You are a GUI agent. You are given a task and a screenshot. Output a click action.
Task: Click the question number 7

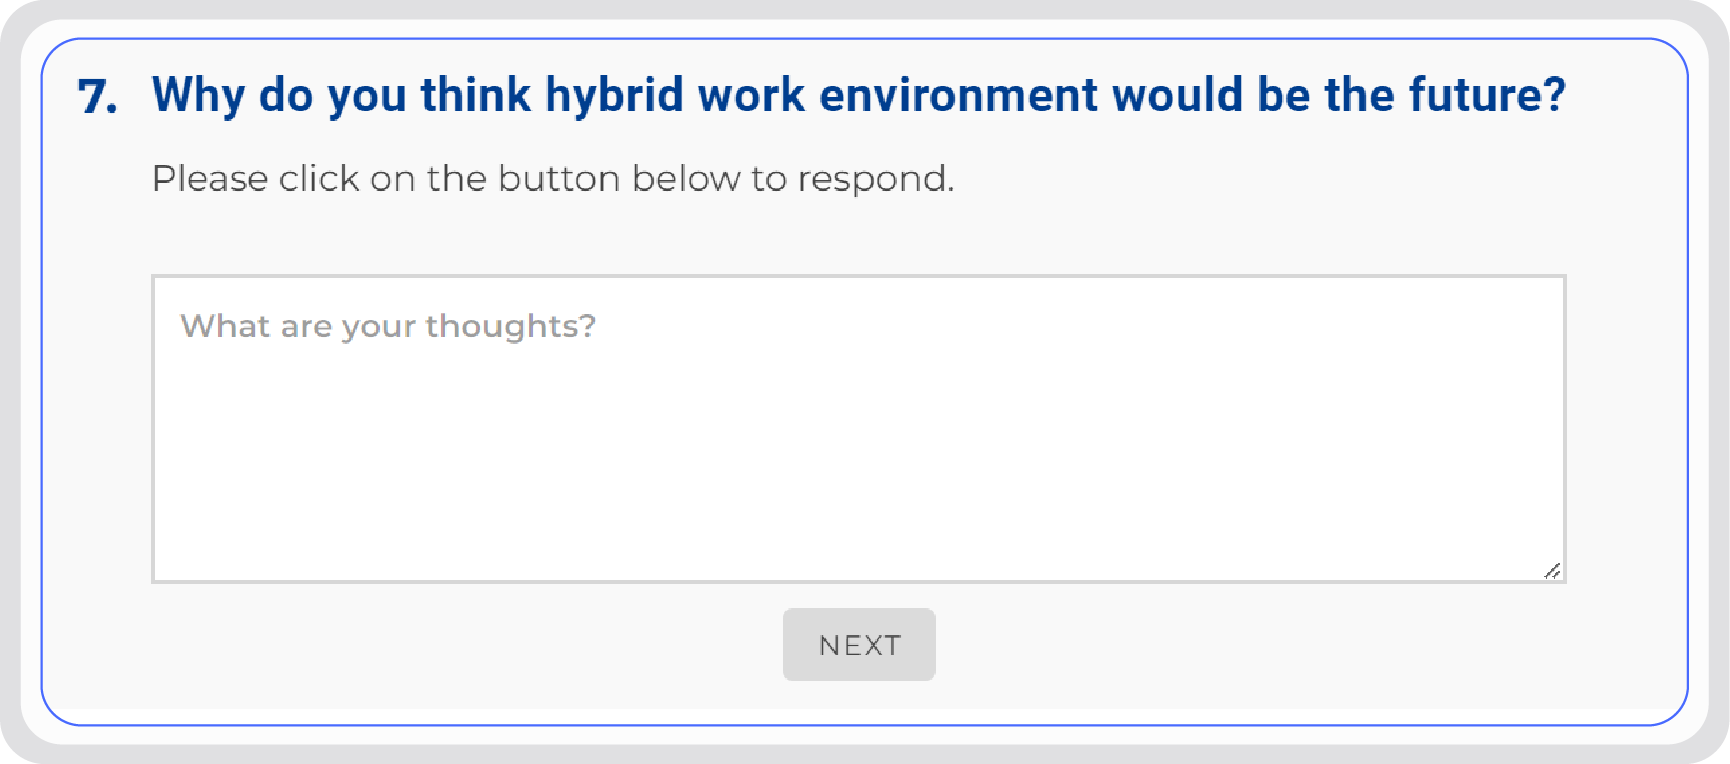(x=97, y=97)
